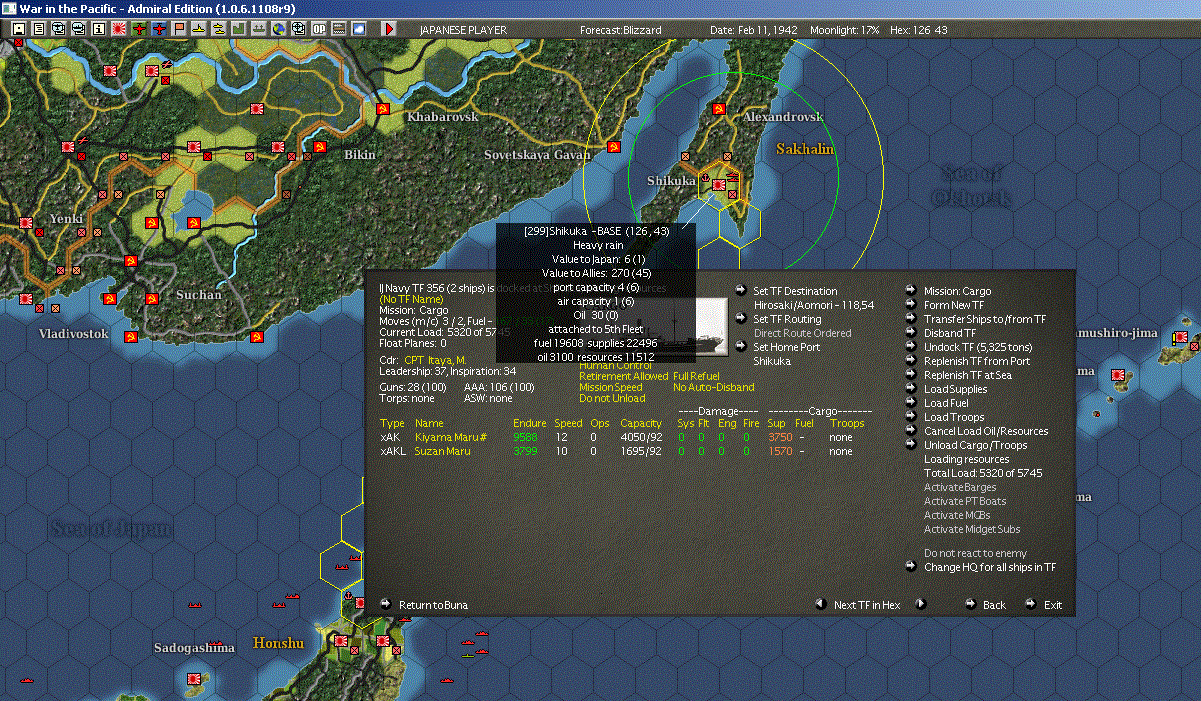Image resolution: width=1201 pixels, height=701 pixels.
Task: Toggle No Auto-Disband setting
Action: tap(713, 387)
